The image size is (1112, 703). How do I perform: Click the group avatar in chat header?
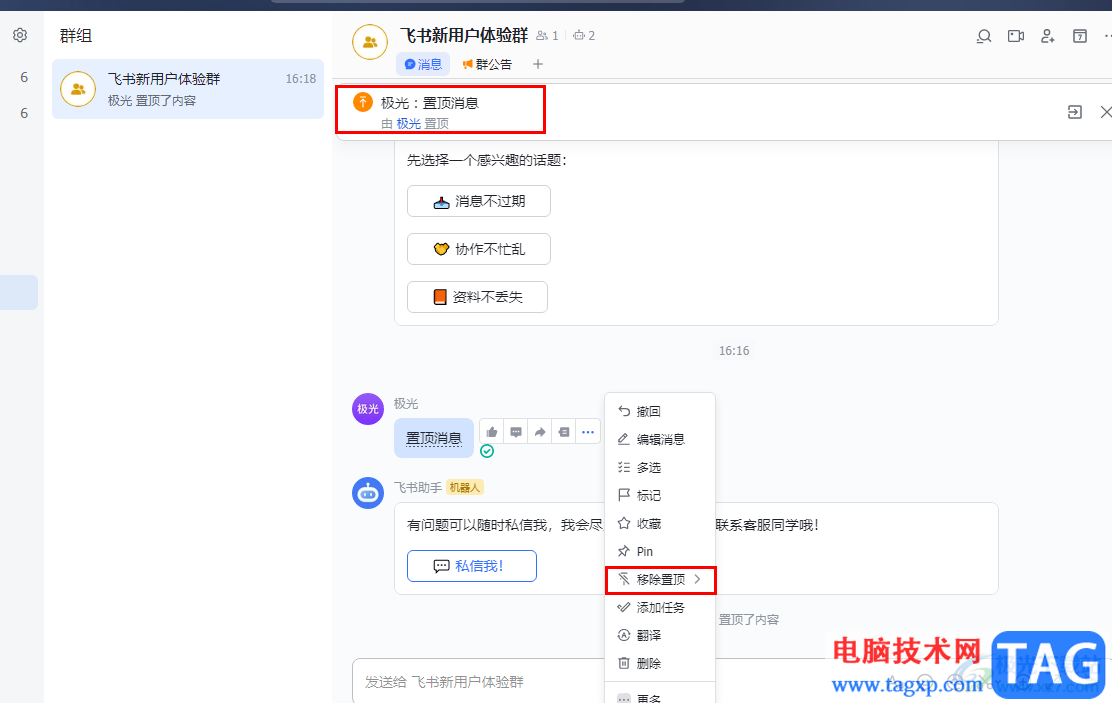coord(369,43)
